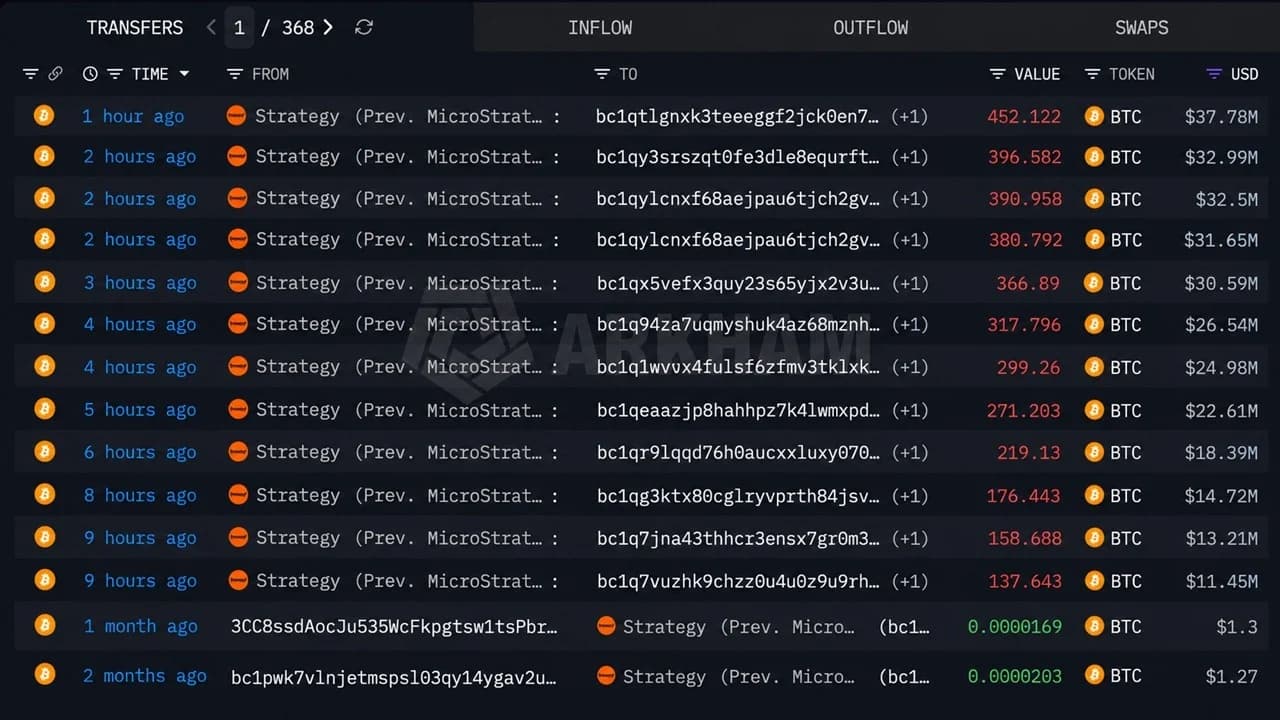1280x720 pixels.
Task: Expand the +1 recipients on 452.122 row
Action: (x=910, y=116)
